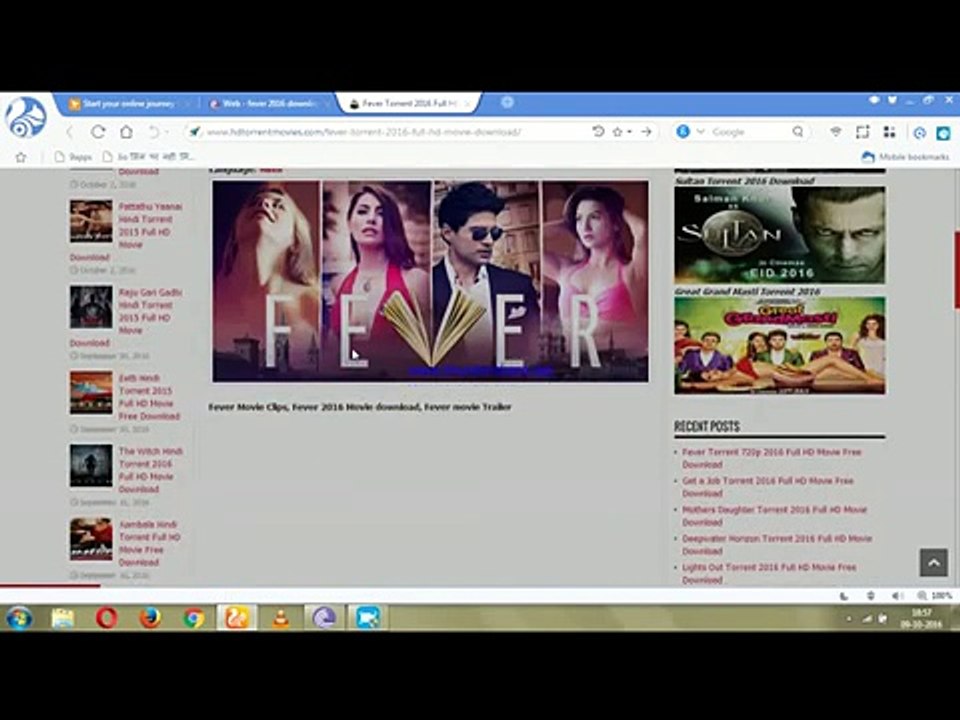Click the bookmarks bar star icon

(21, 157)
